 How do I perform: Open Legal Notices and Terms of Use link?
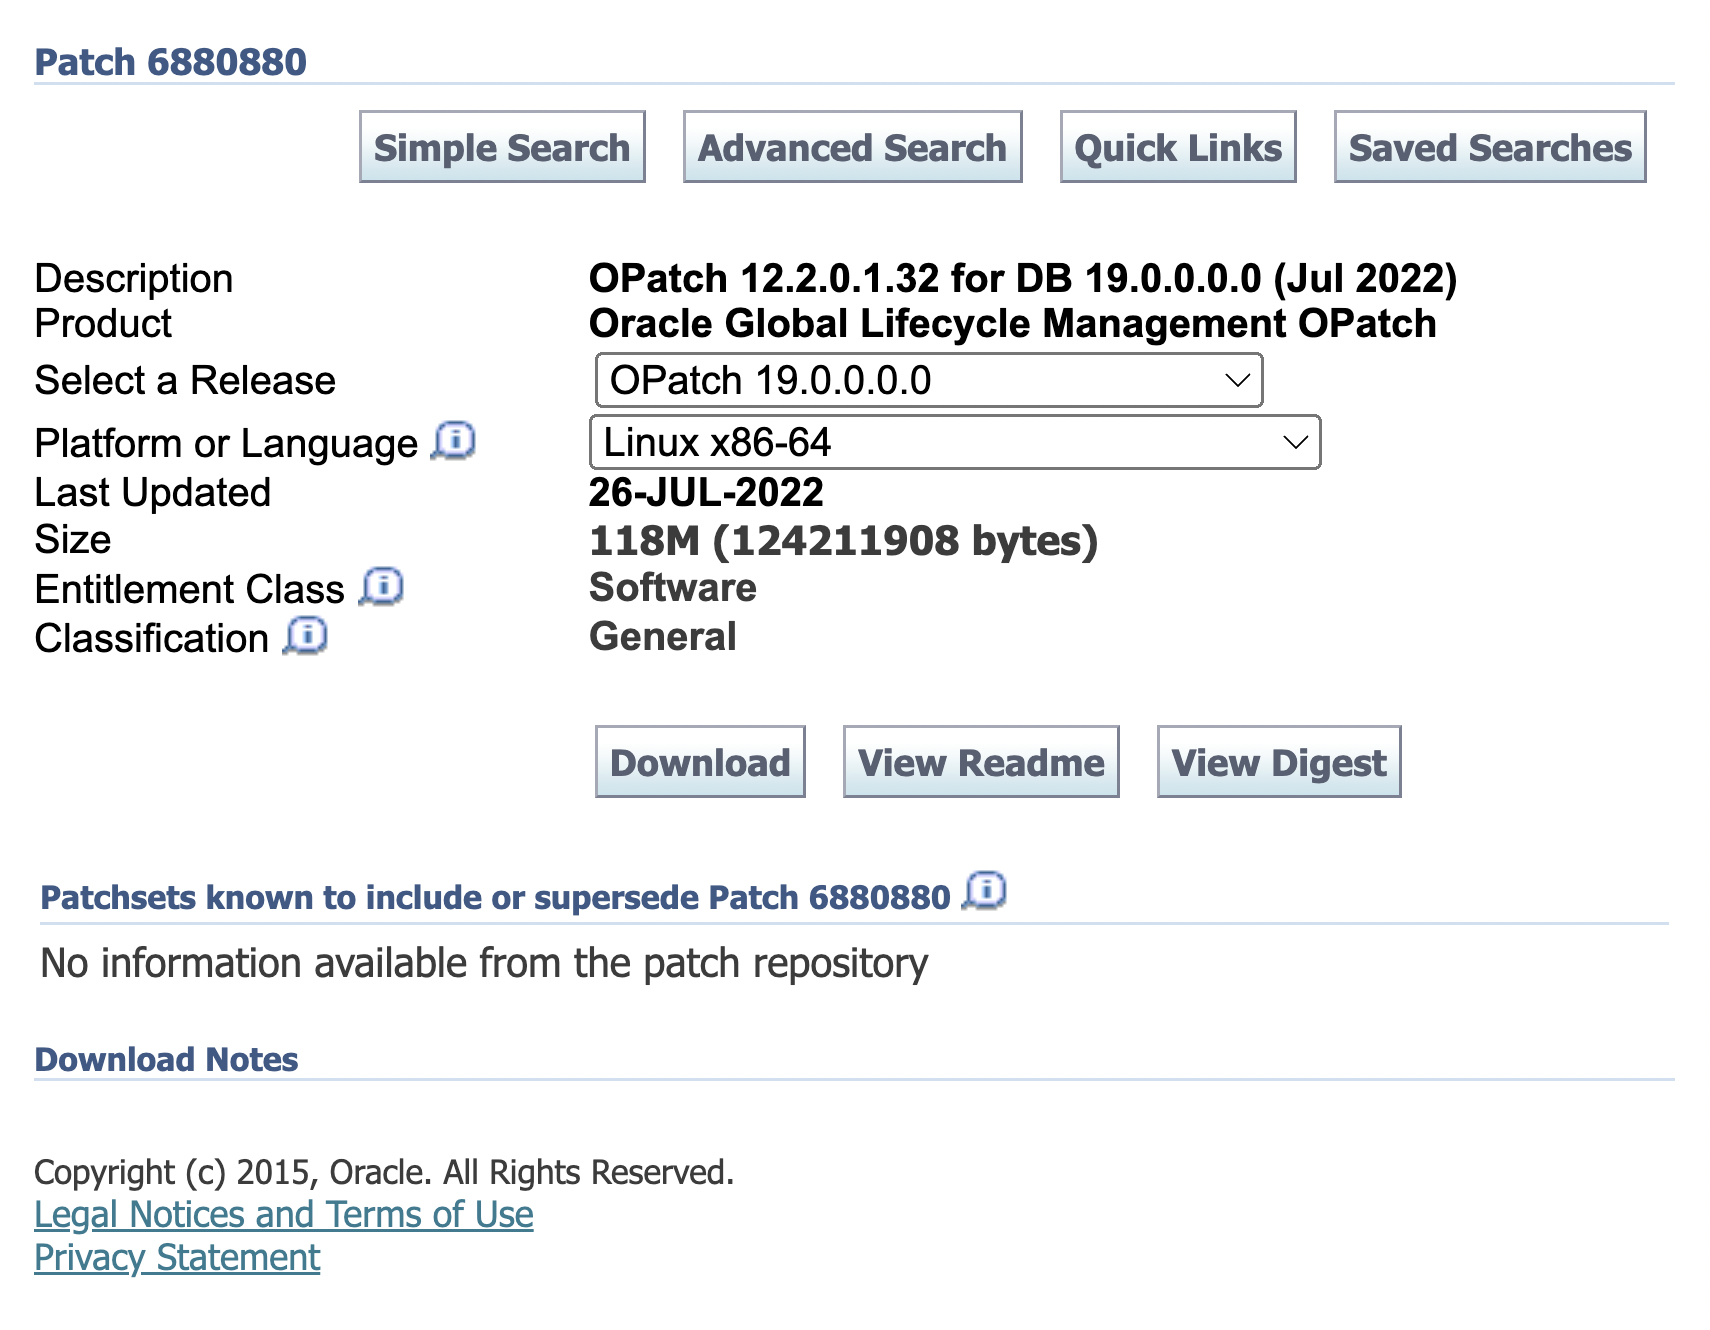pyautogui.click(x=284, y=1214)
